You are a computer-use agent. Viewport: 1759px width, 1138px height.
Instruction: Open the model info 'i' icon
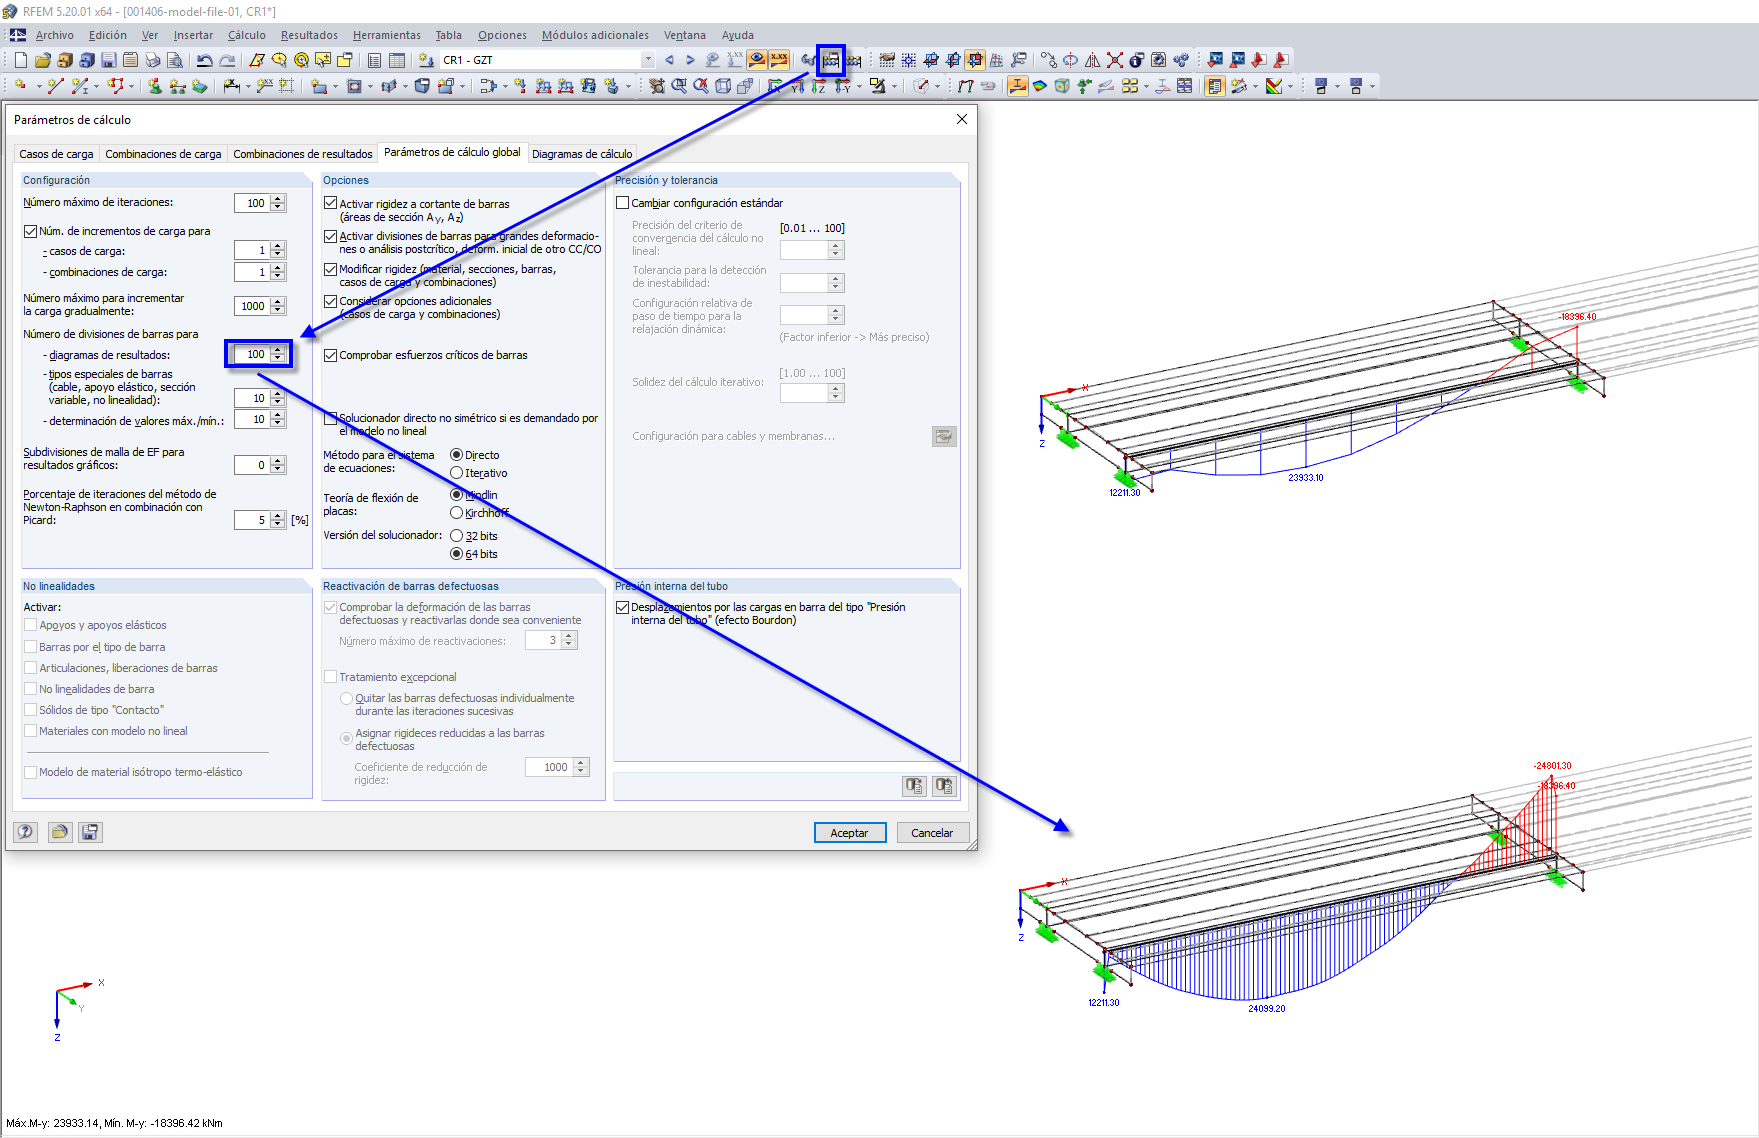1137,60
